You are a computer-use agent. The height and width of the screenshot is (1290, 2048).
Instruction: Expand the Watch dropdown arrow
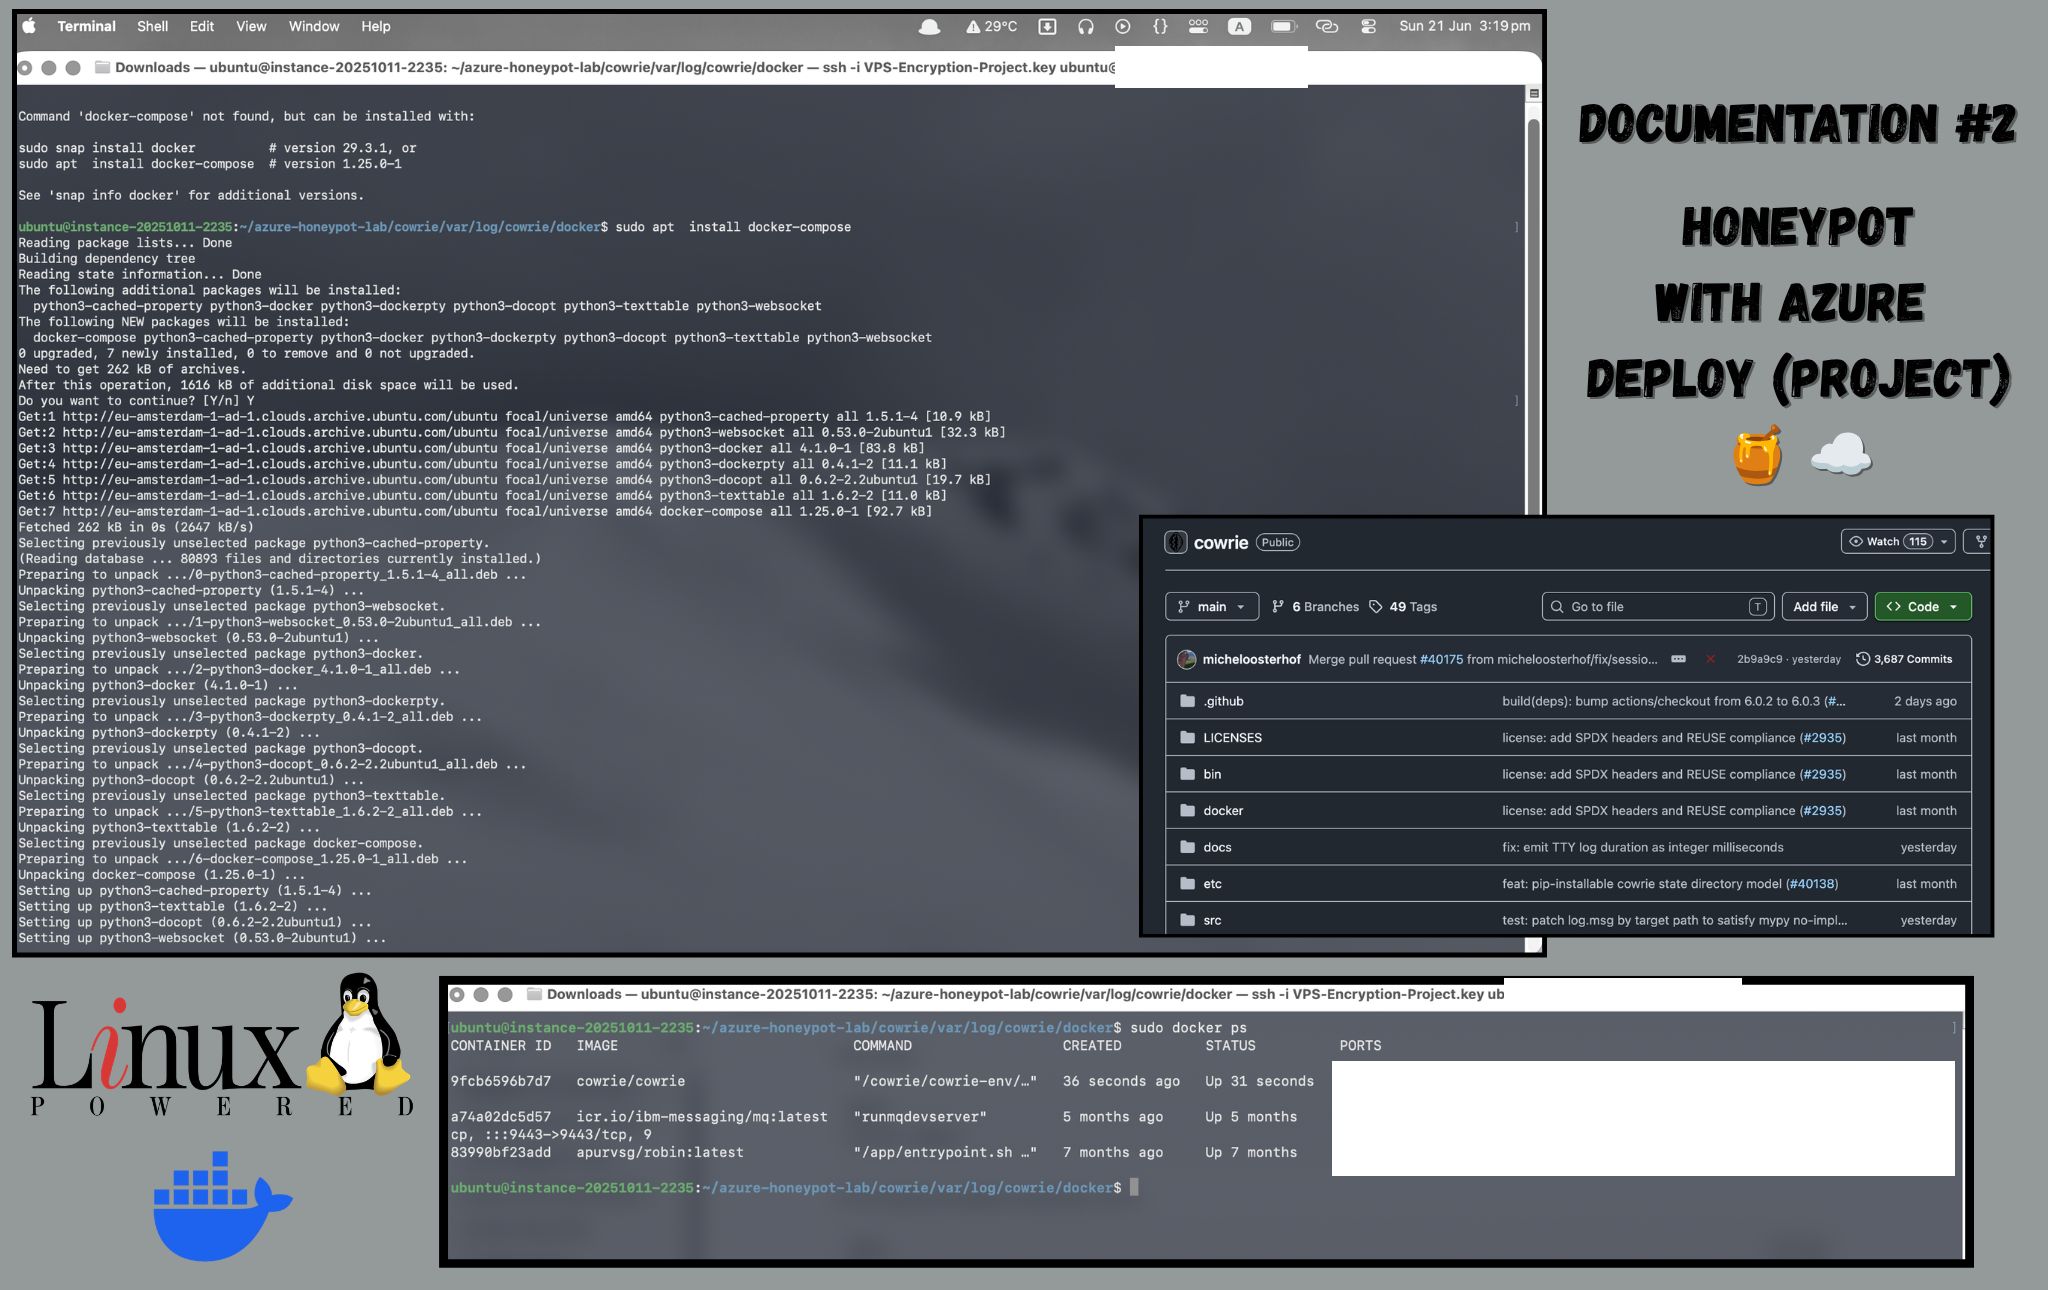coord(1944,541)
